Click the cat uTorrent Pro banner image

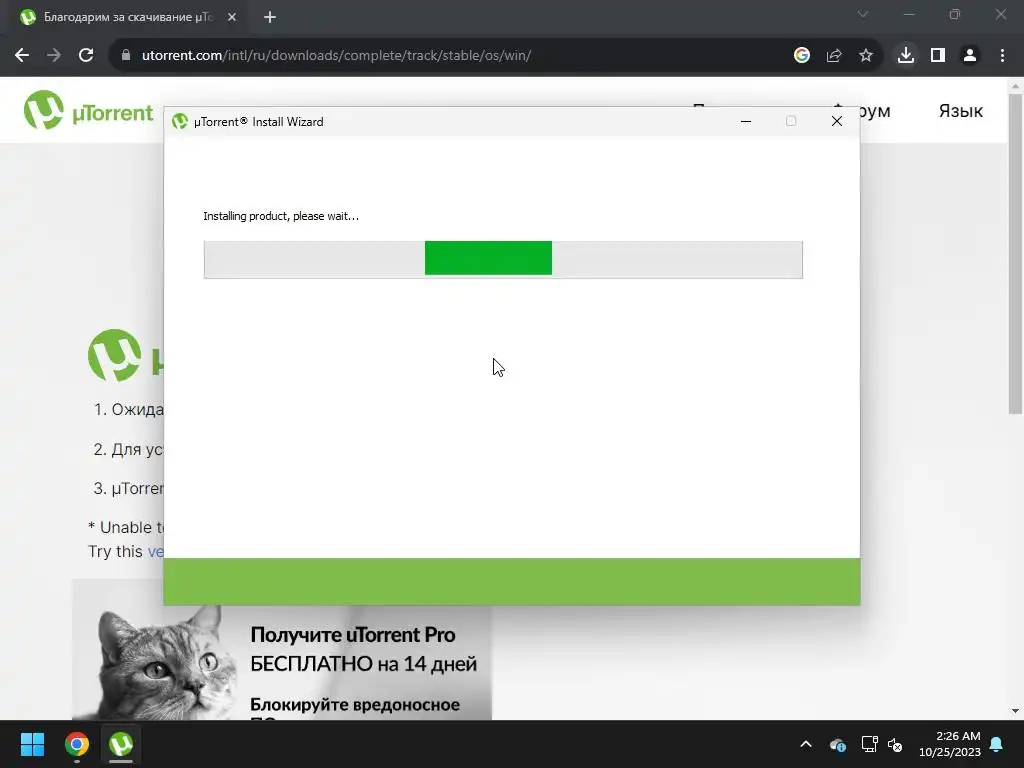[x=281, y=650]
